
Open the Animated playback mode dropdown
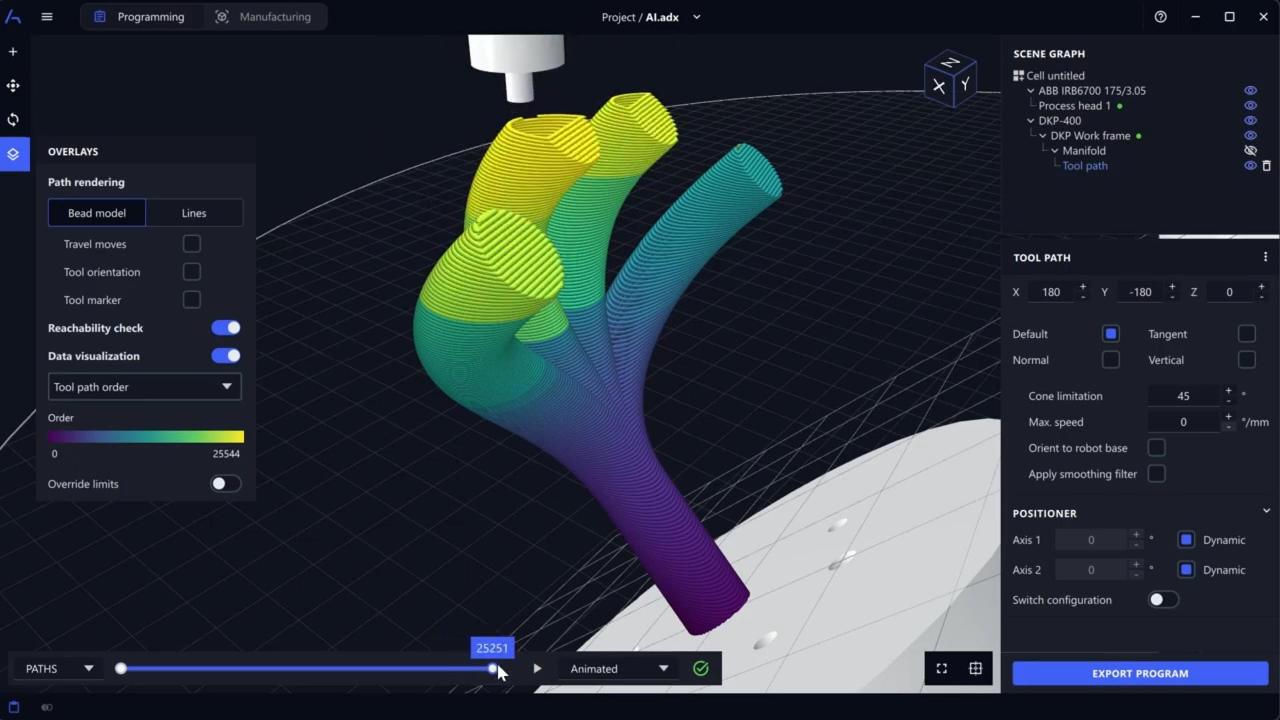pos(617,668)
